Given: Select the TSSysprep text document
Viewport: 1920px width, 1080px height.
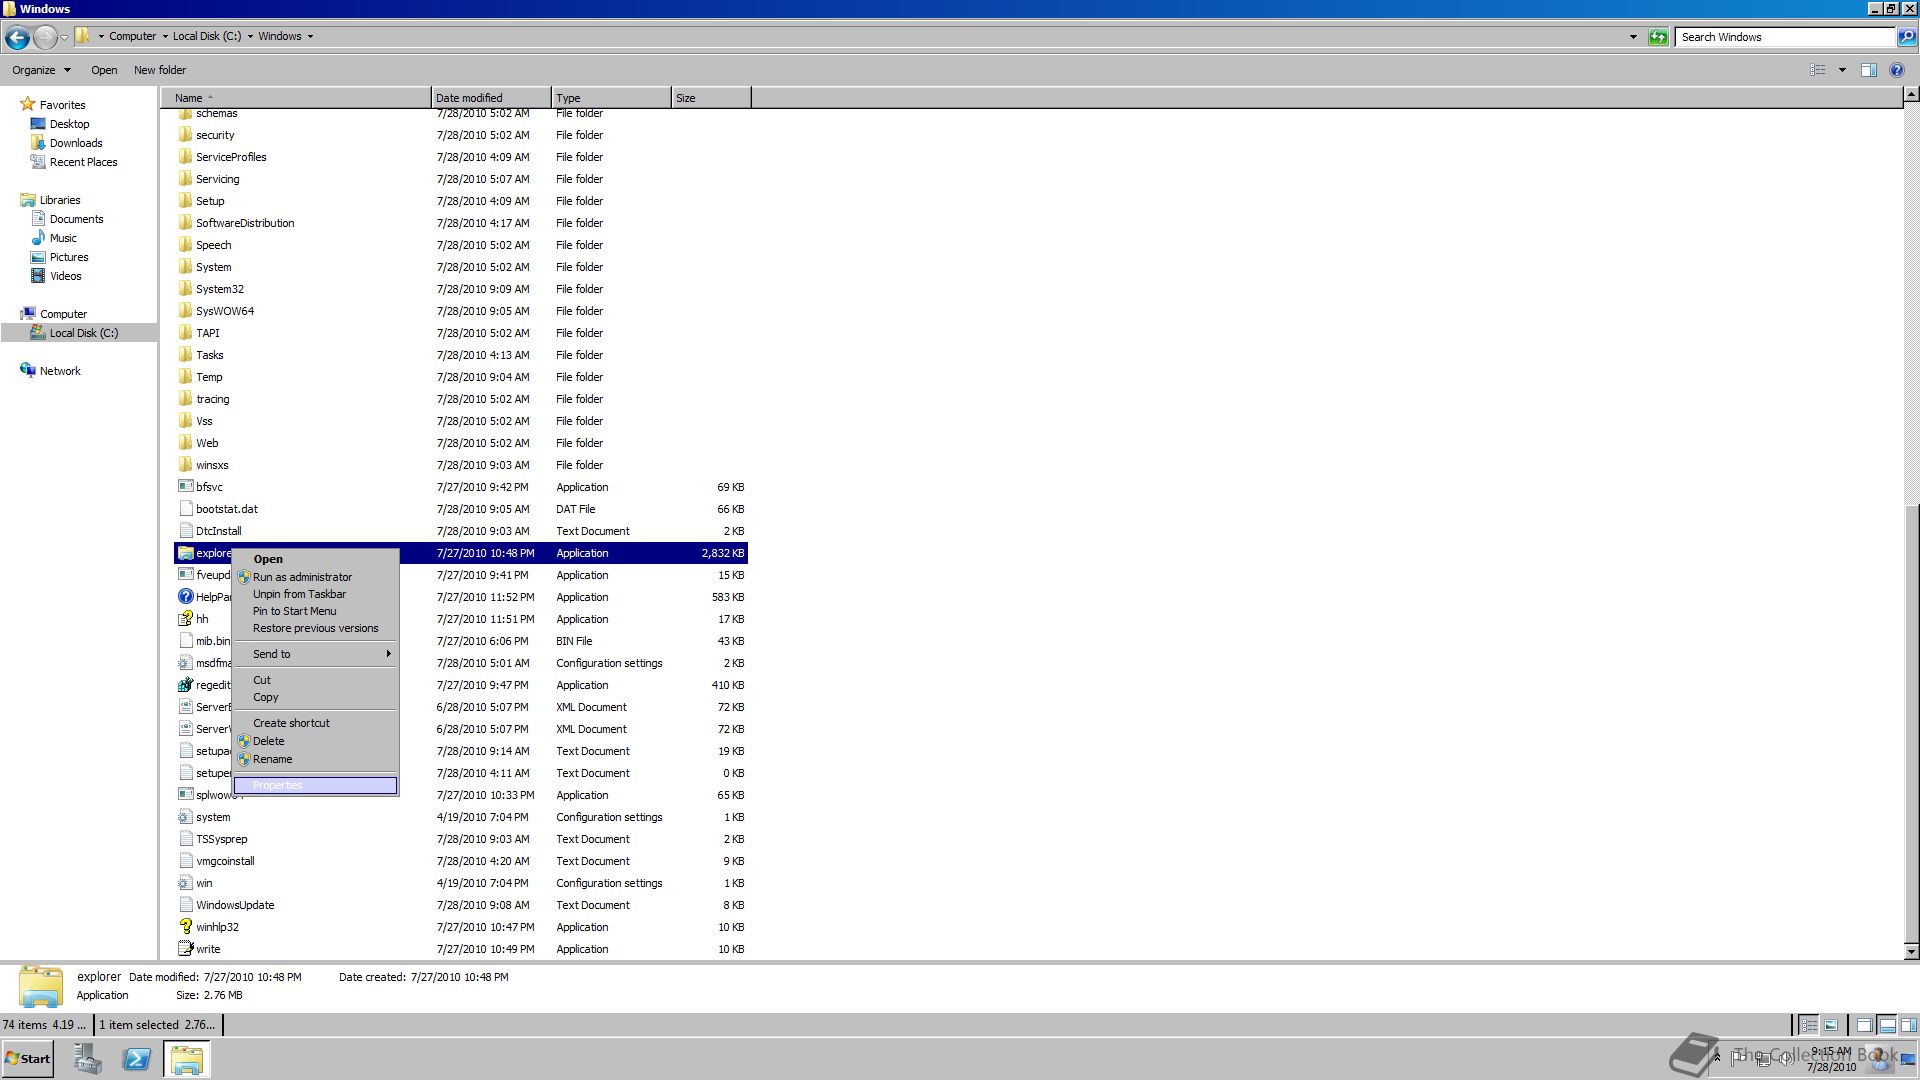Looking at the screenshot, I should point(222,839).
